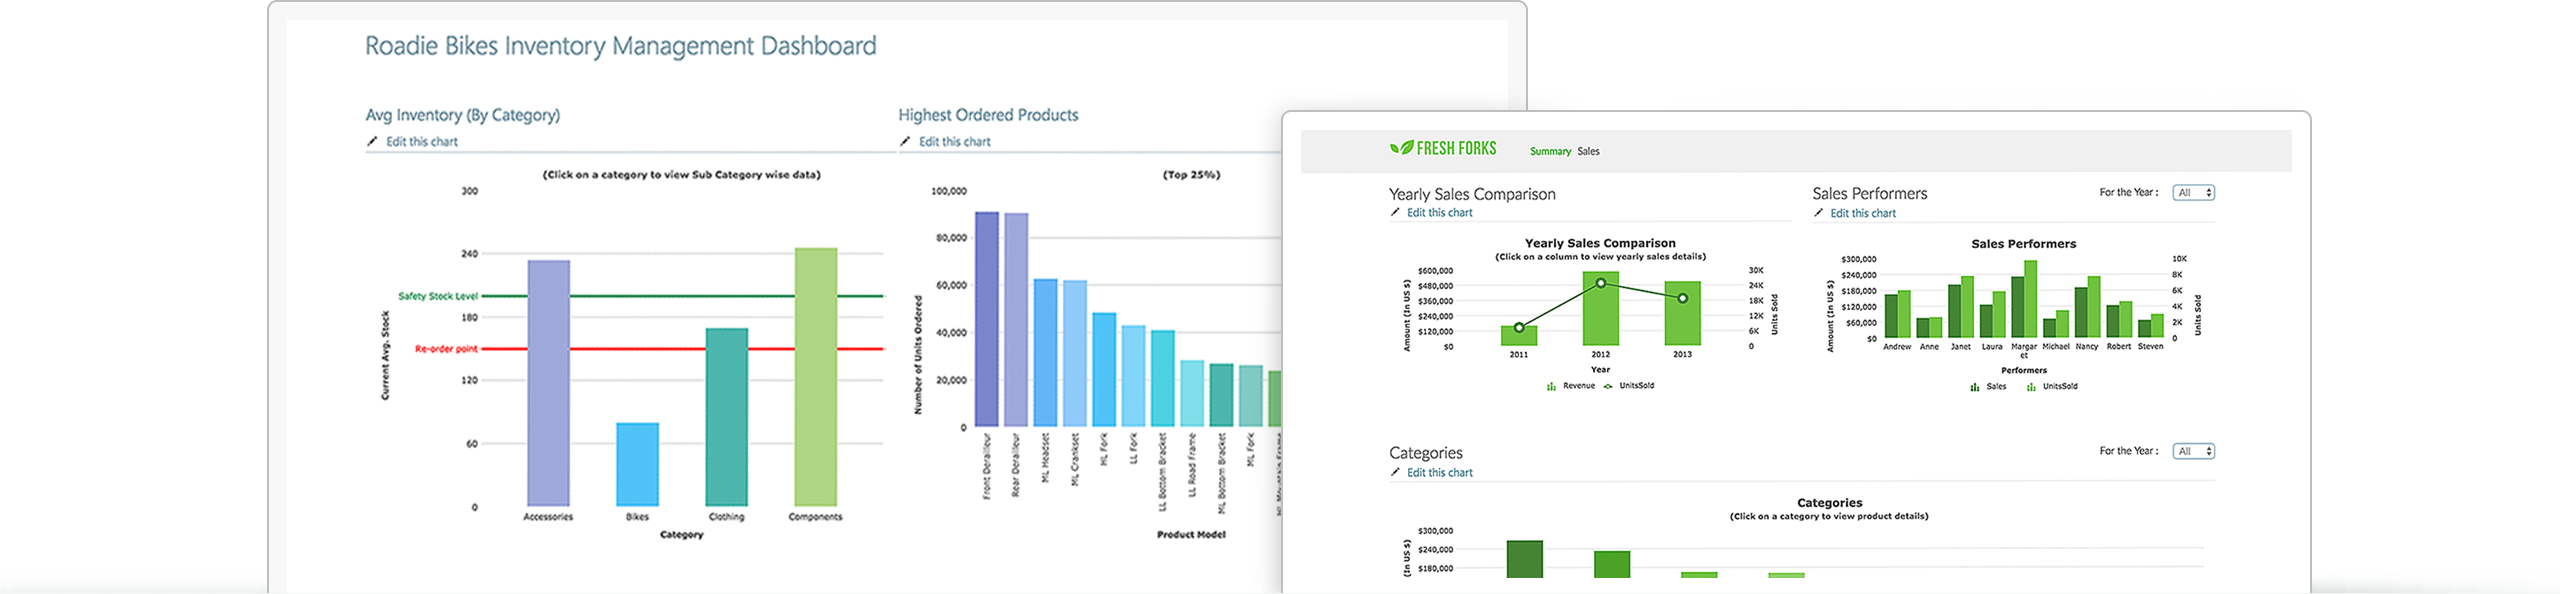Viewport: 2560px width, 594px height.
Task: Click Steven's light green UnitsSold bar
Action: click(x=2158, y=325)
